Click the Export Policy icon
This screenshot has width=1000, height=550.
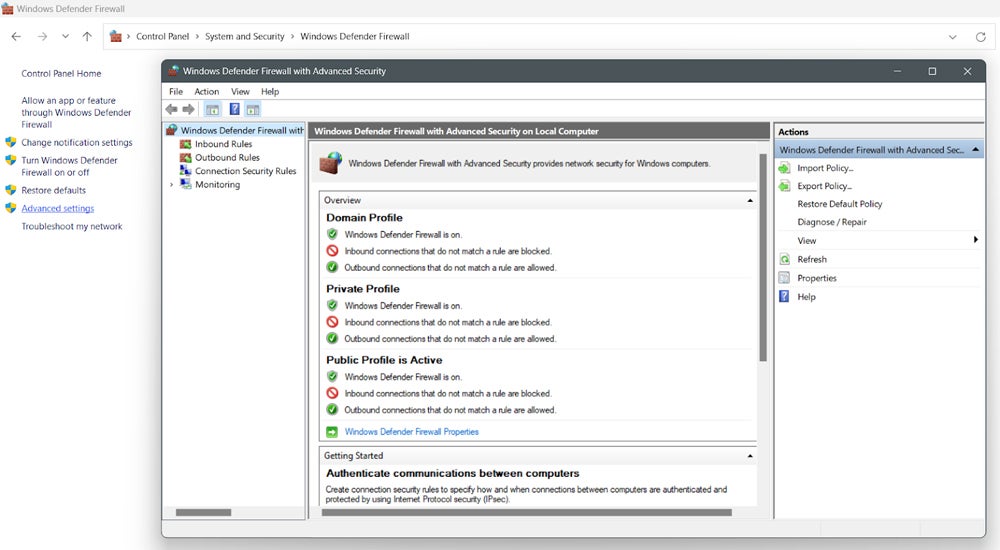pyautogui.click(x=785, y=186)
